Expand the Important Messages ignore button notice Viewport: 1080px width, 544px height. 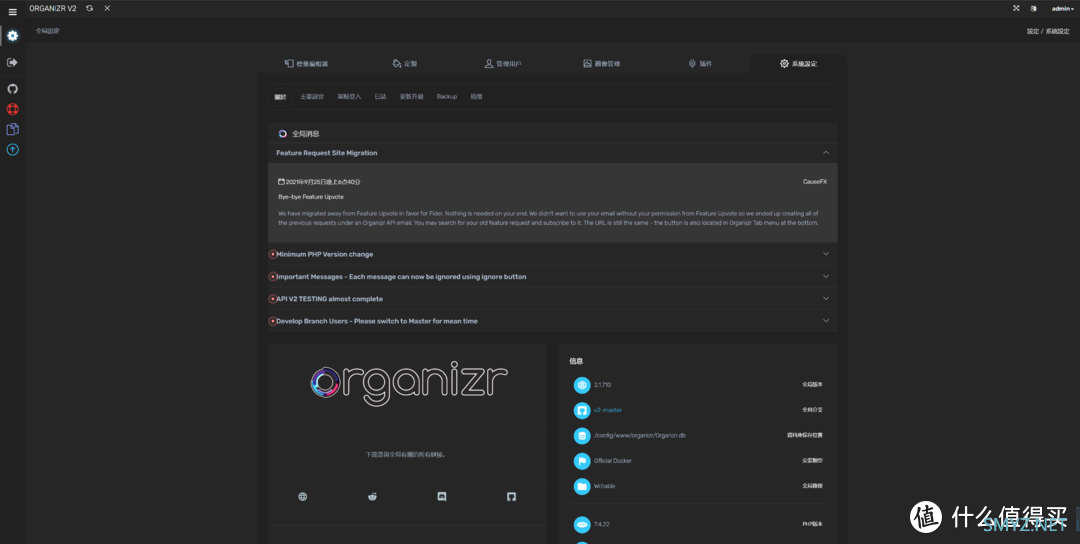pyautogui.click(x=826, y=277)
